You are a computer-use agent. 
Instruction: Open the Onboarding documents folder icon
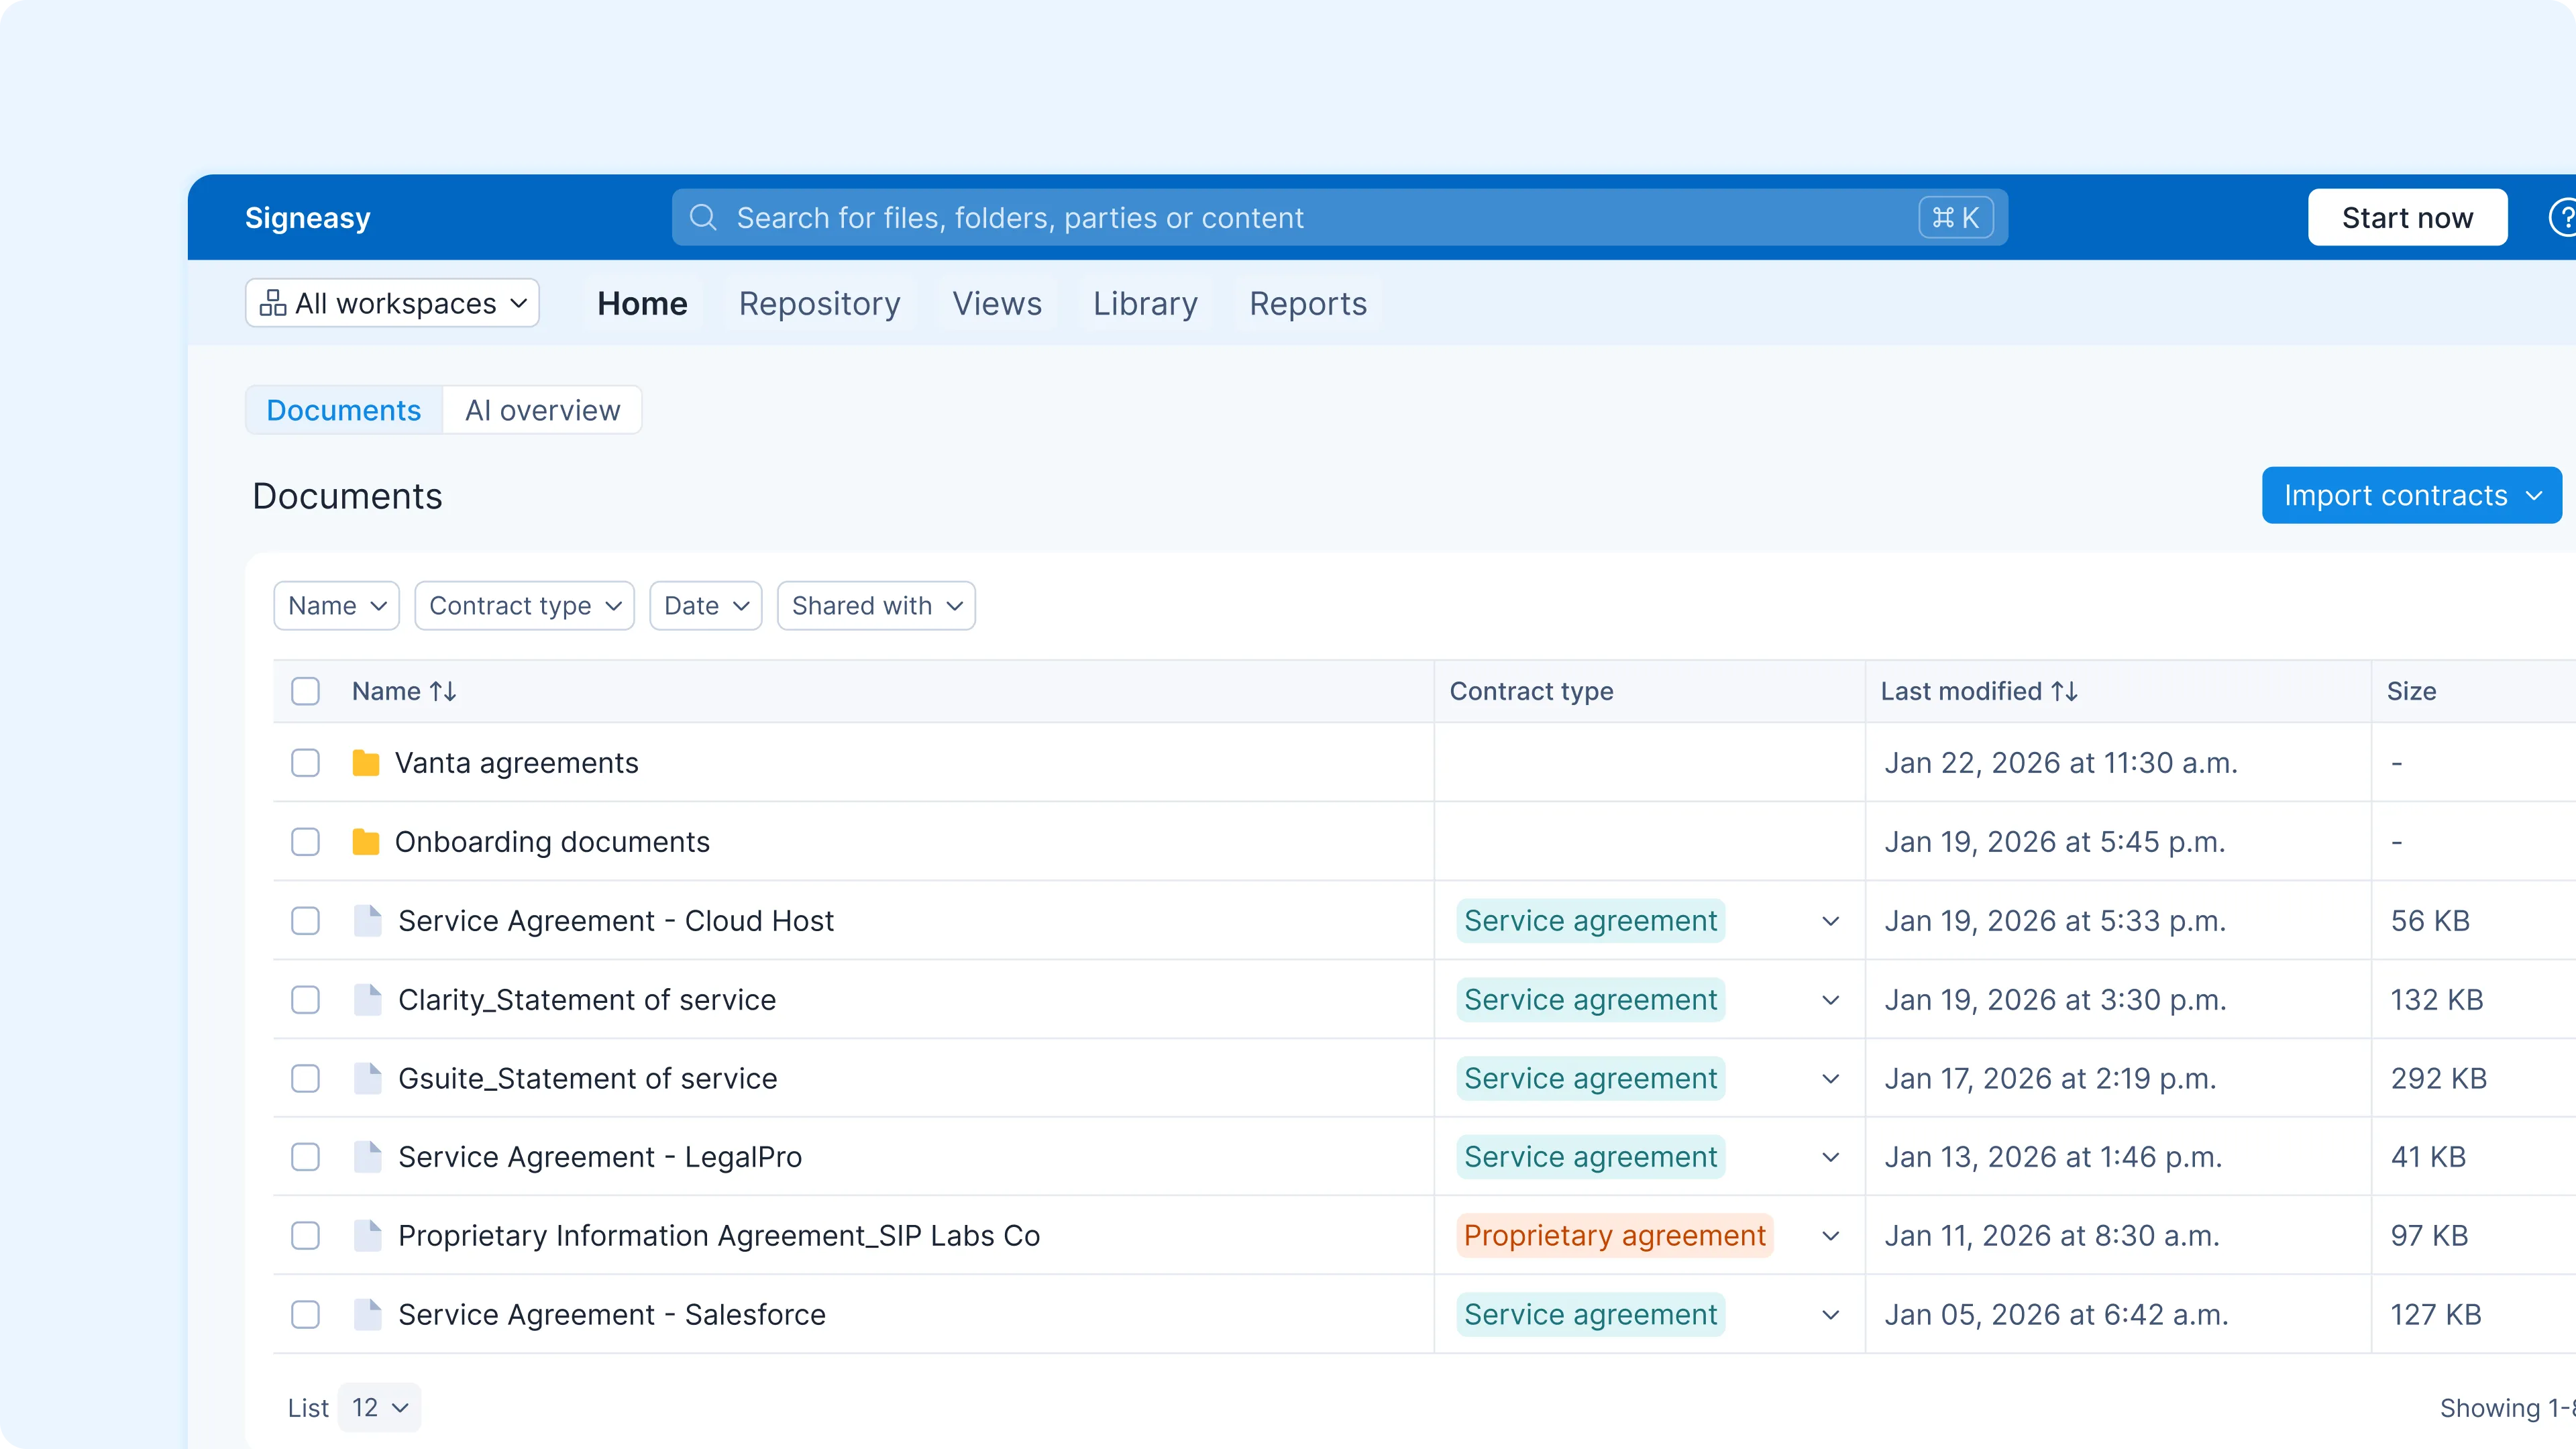click(366, 841)
